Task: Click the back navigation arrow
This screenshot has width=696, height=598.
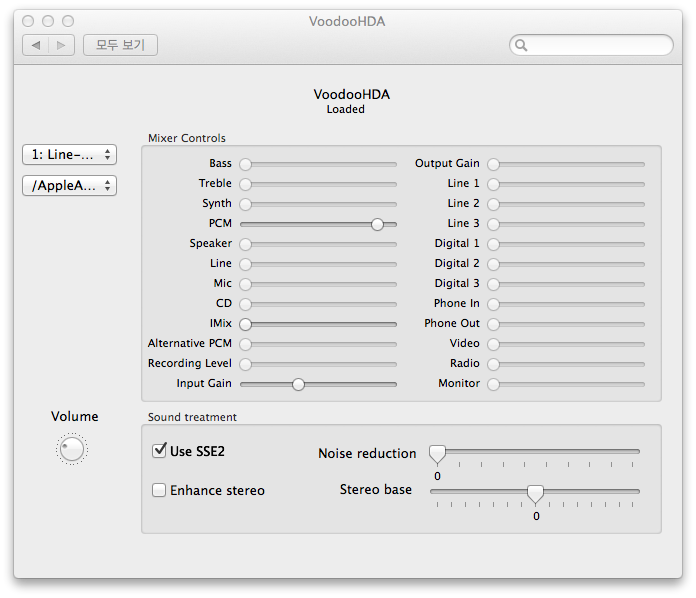Action: 36,45
